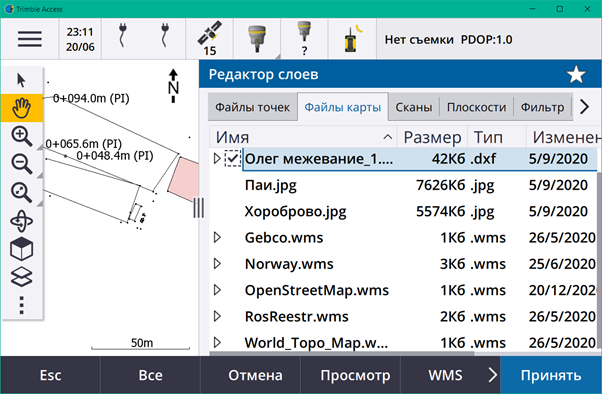Click the pink polygon on map
Viewport: 602px width, 394px height.
point(185,179)
